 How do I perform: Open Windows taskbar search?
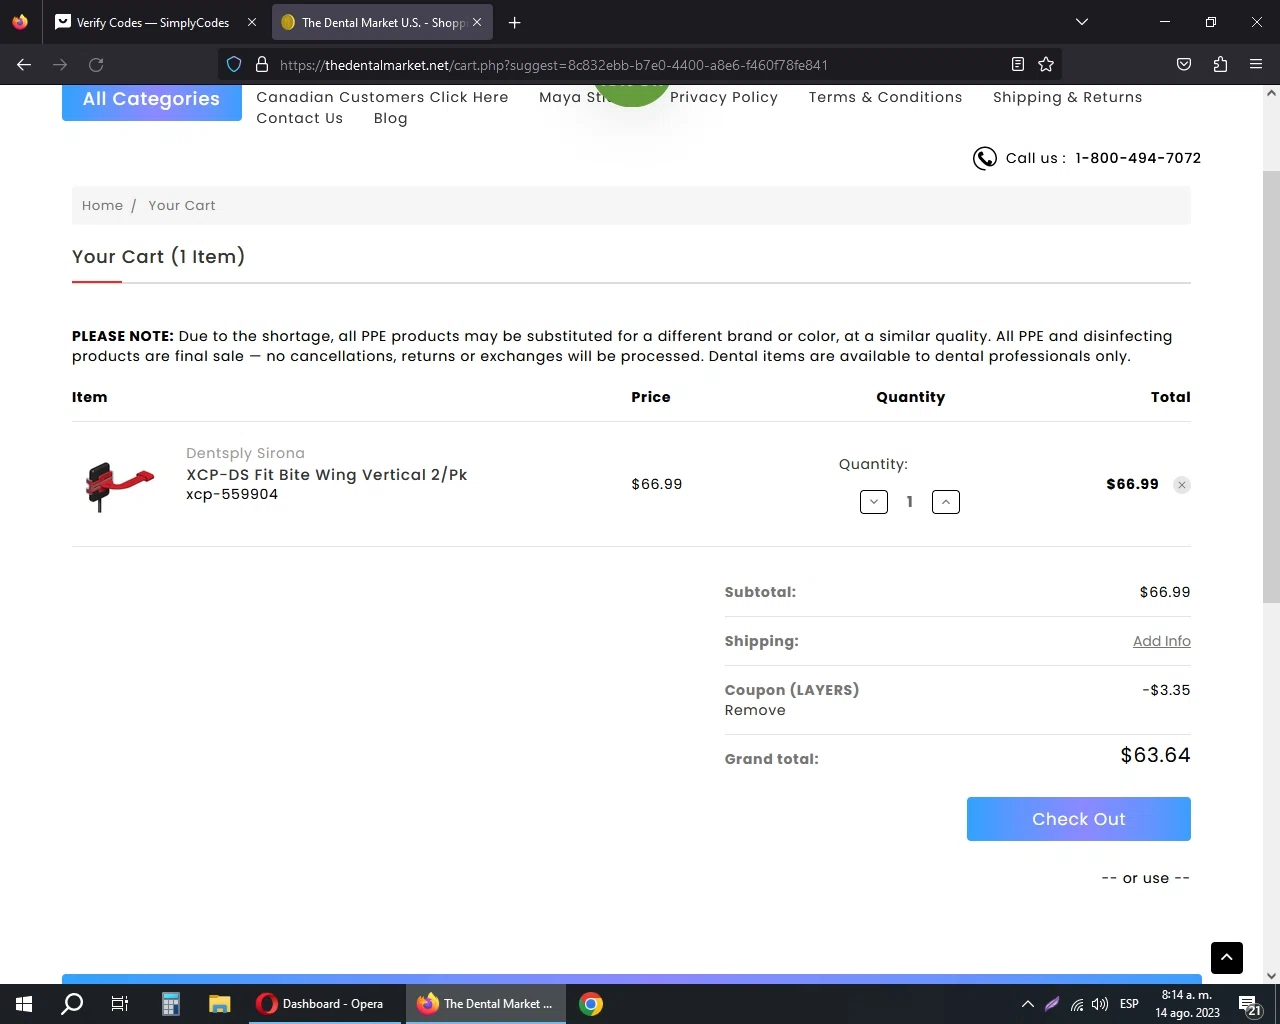[x=72, y=1004]
